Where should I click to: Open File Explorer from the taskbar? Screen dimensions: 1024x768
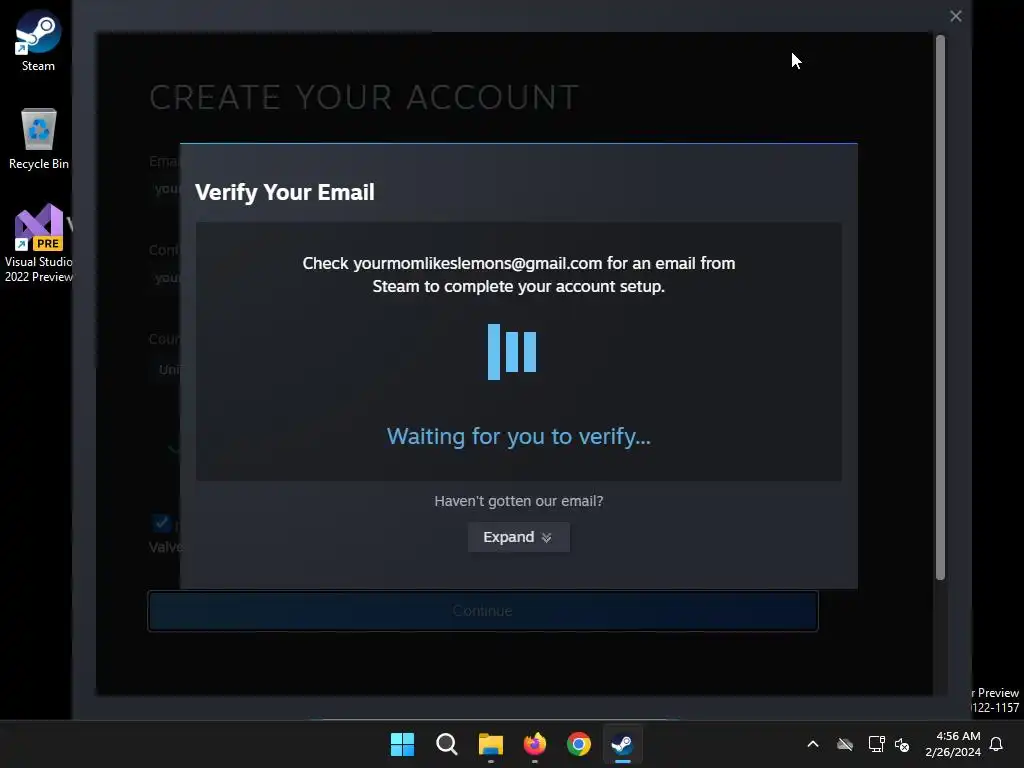click(x=490, y=744)
